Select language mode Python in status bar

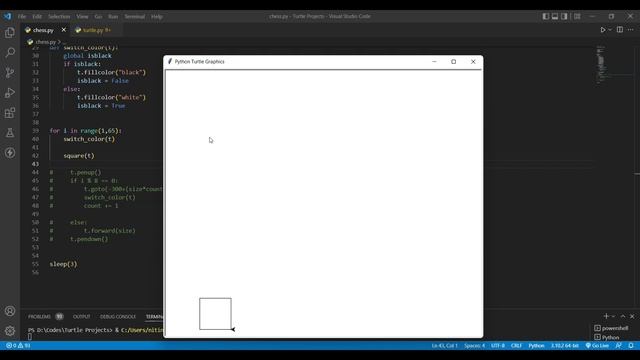pos(536,346)
